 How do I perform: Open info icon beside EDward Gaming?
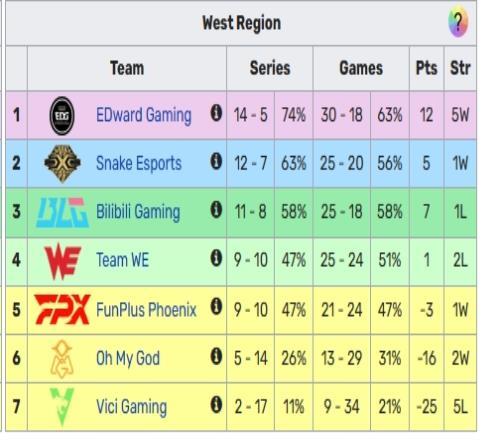click(216, 113)
